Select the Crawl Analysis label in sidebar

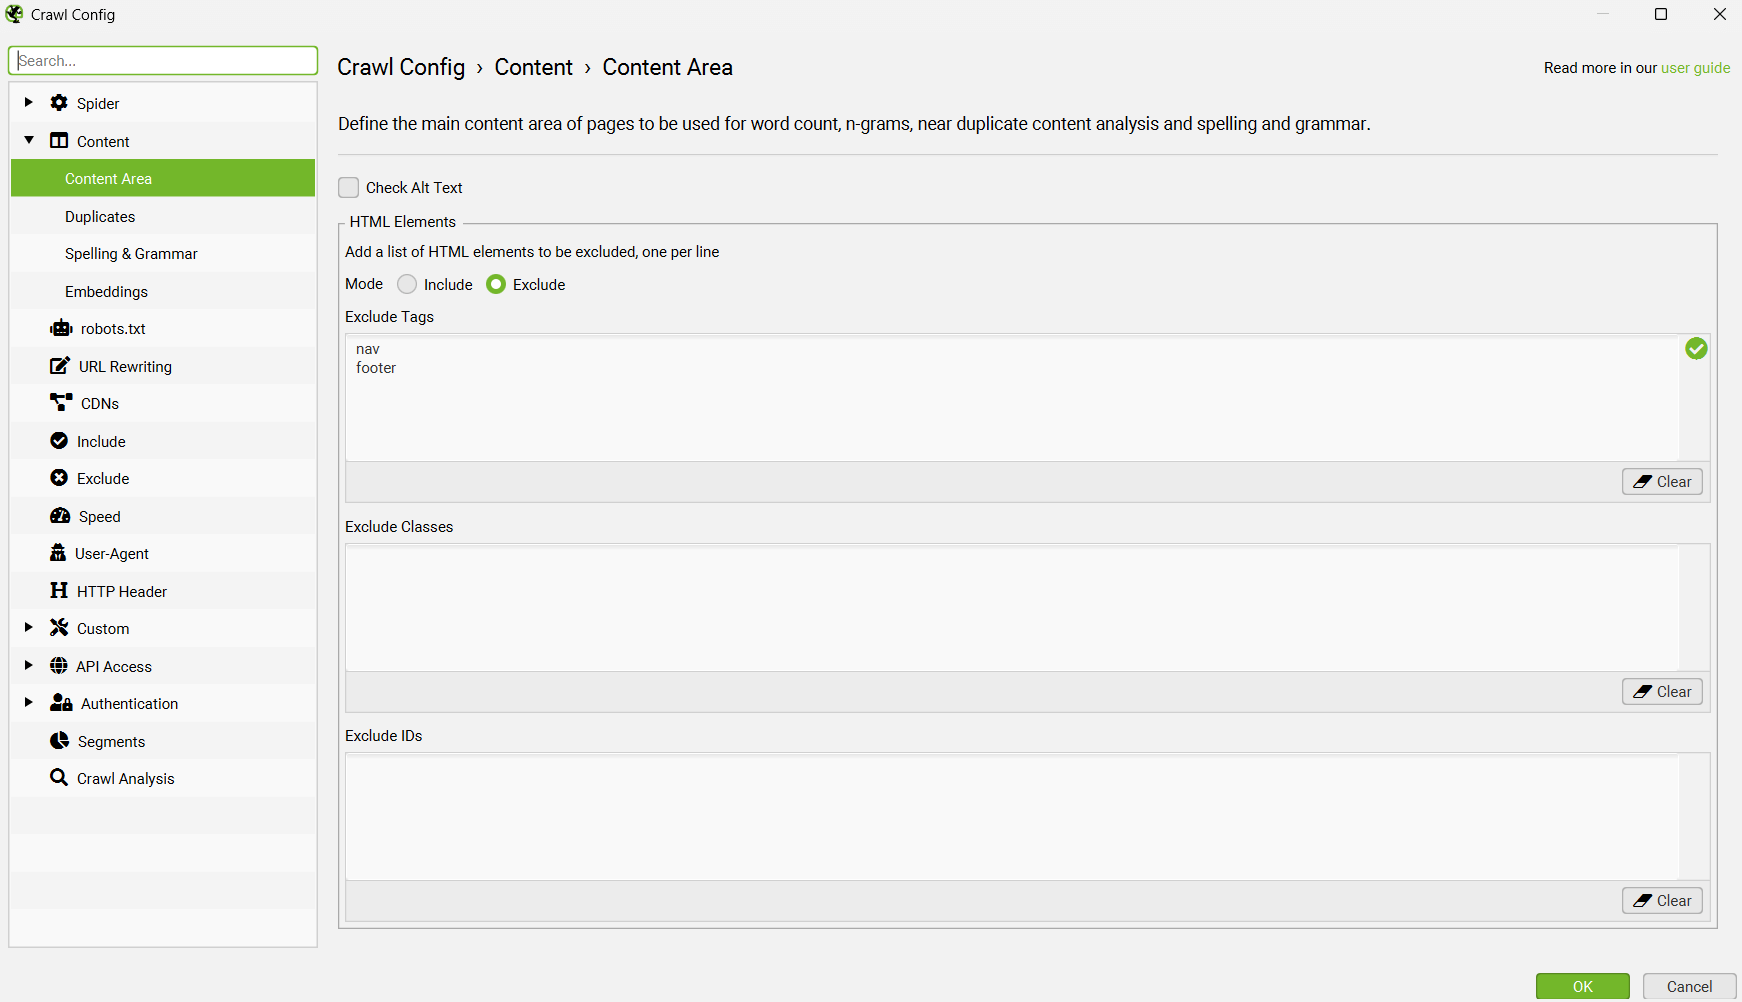click(x=125, y=778)
